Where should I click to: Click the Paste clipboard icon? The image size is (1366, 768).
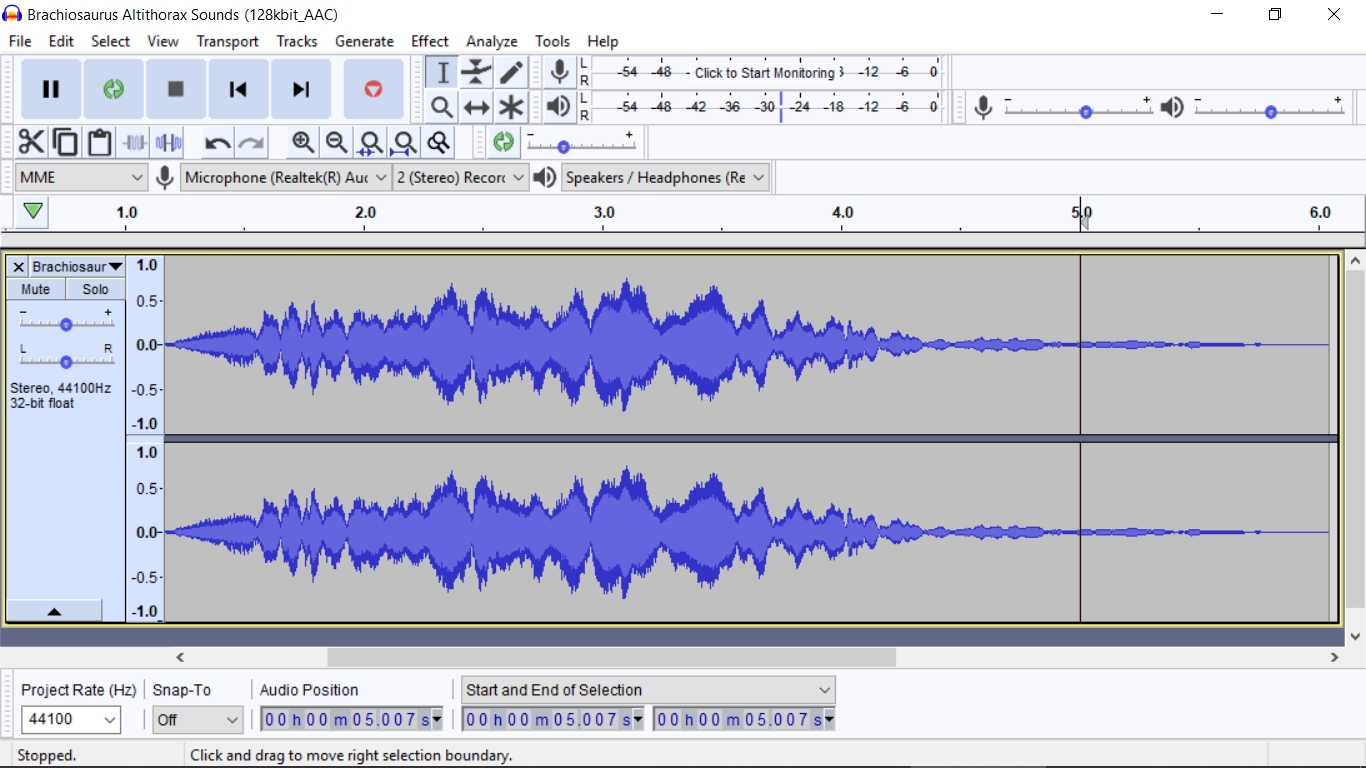[99, 143]
